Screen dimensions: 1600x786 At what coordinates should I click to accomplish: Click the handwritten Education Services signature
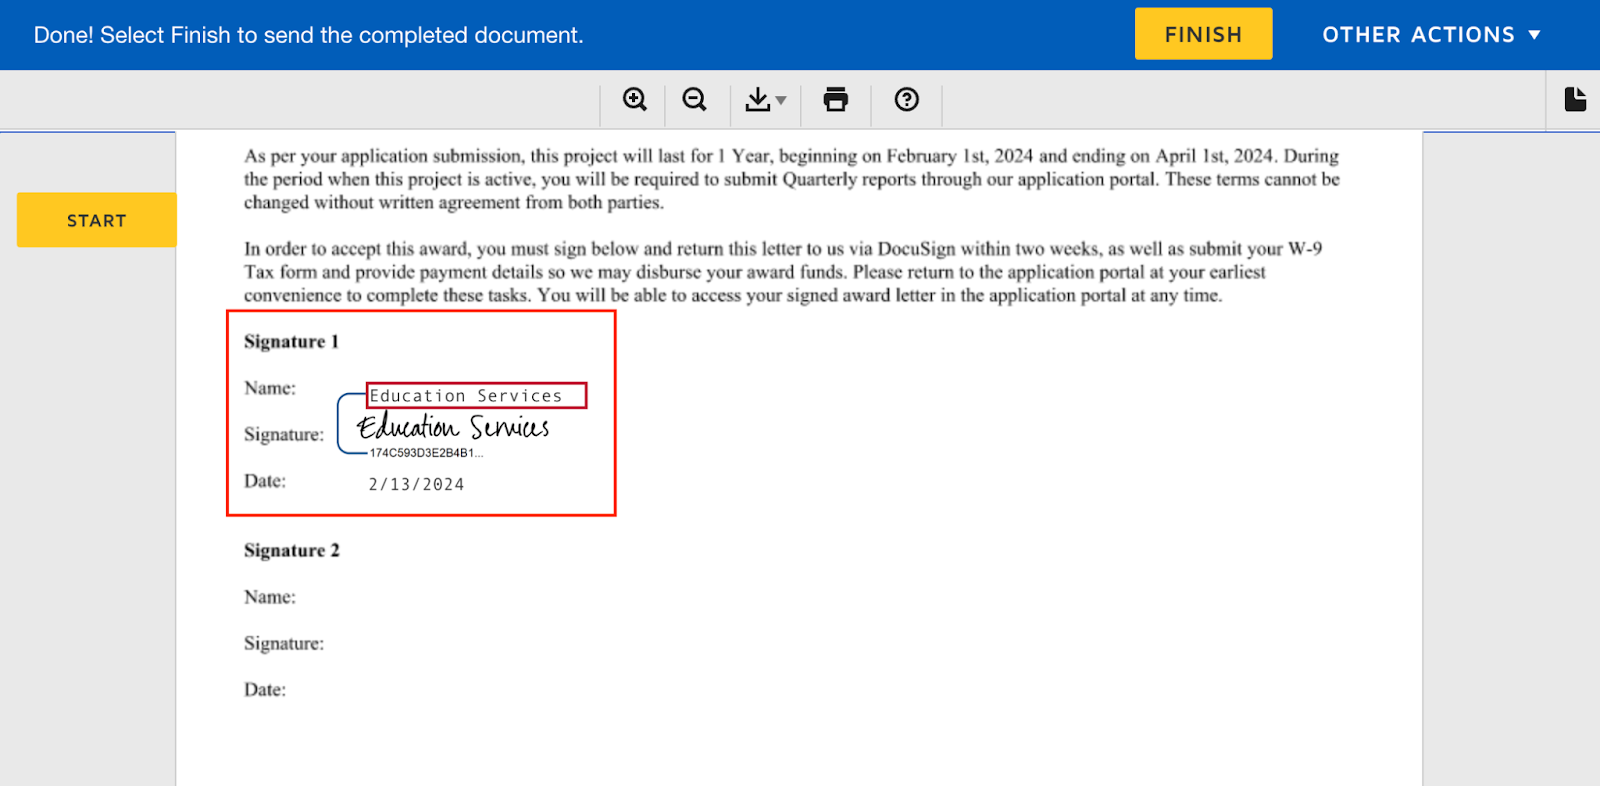453,427
